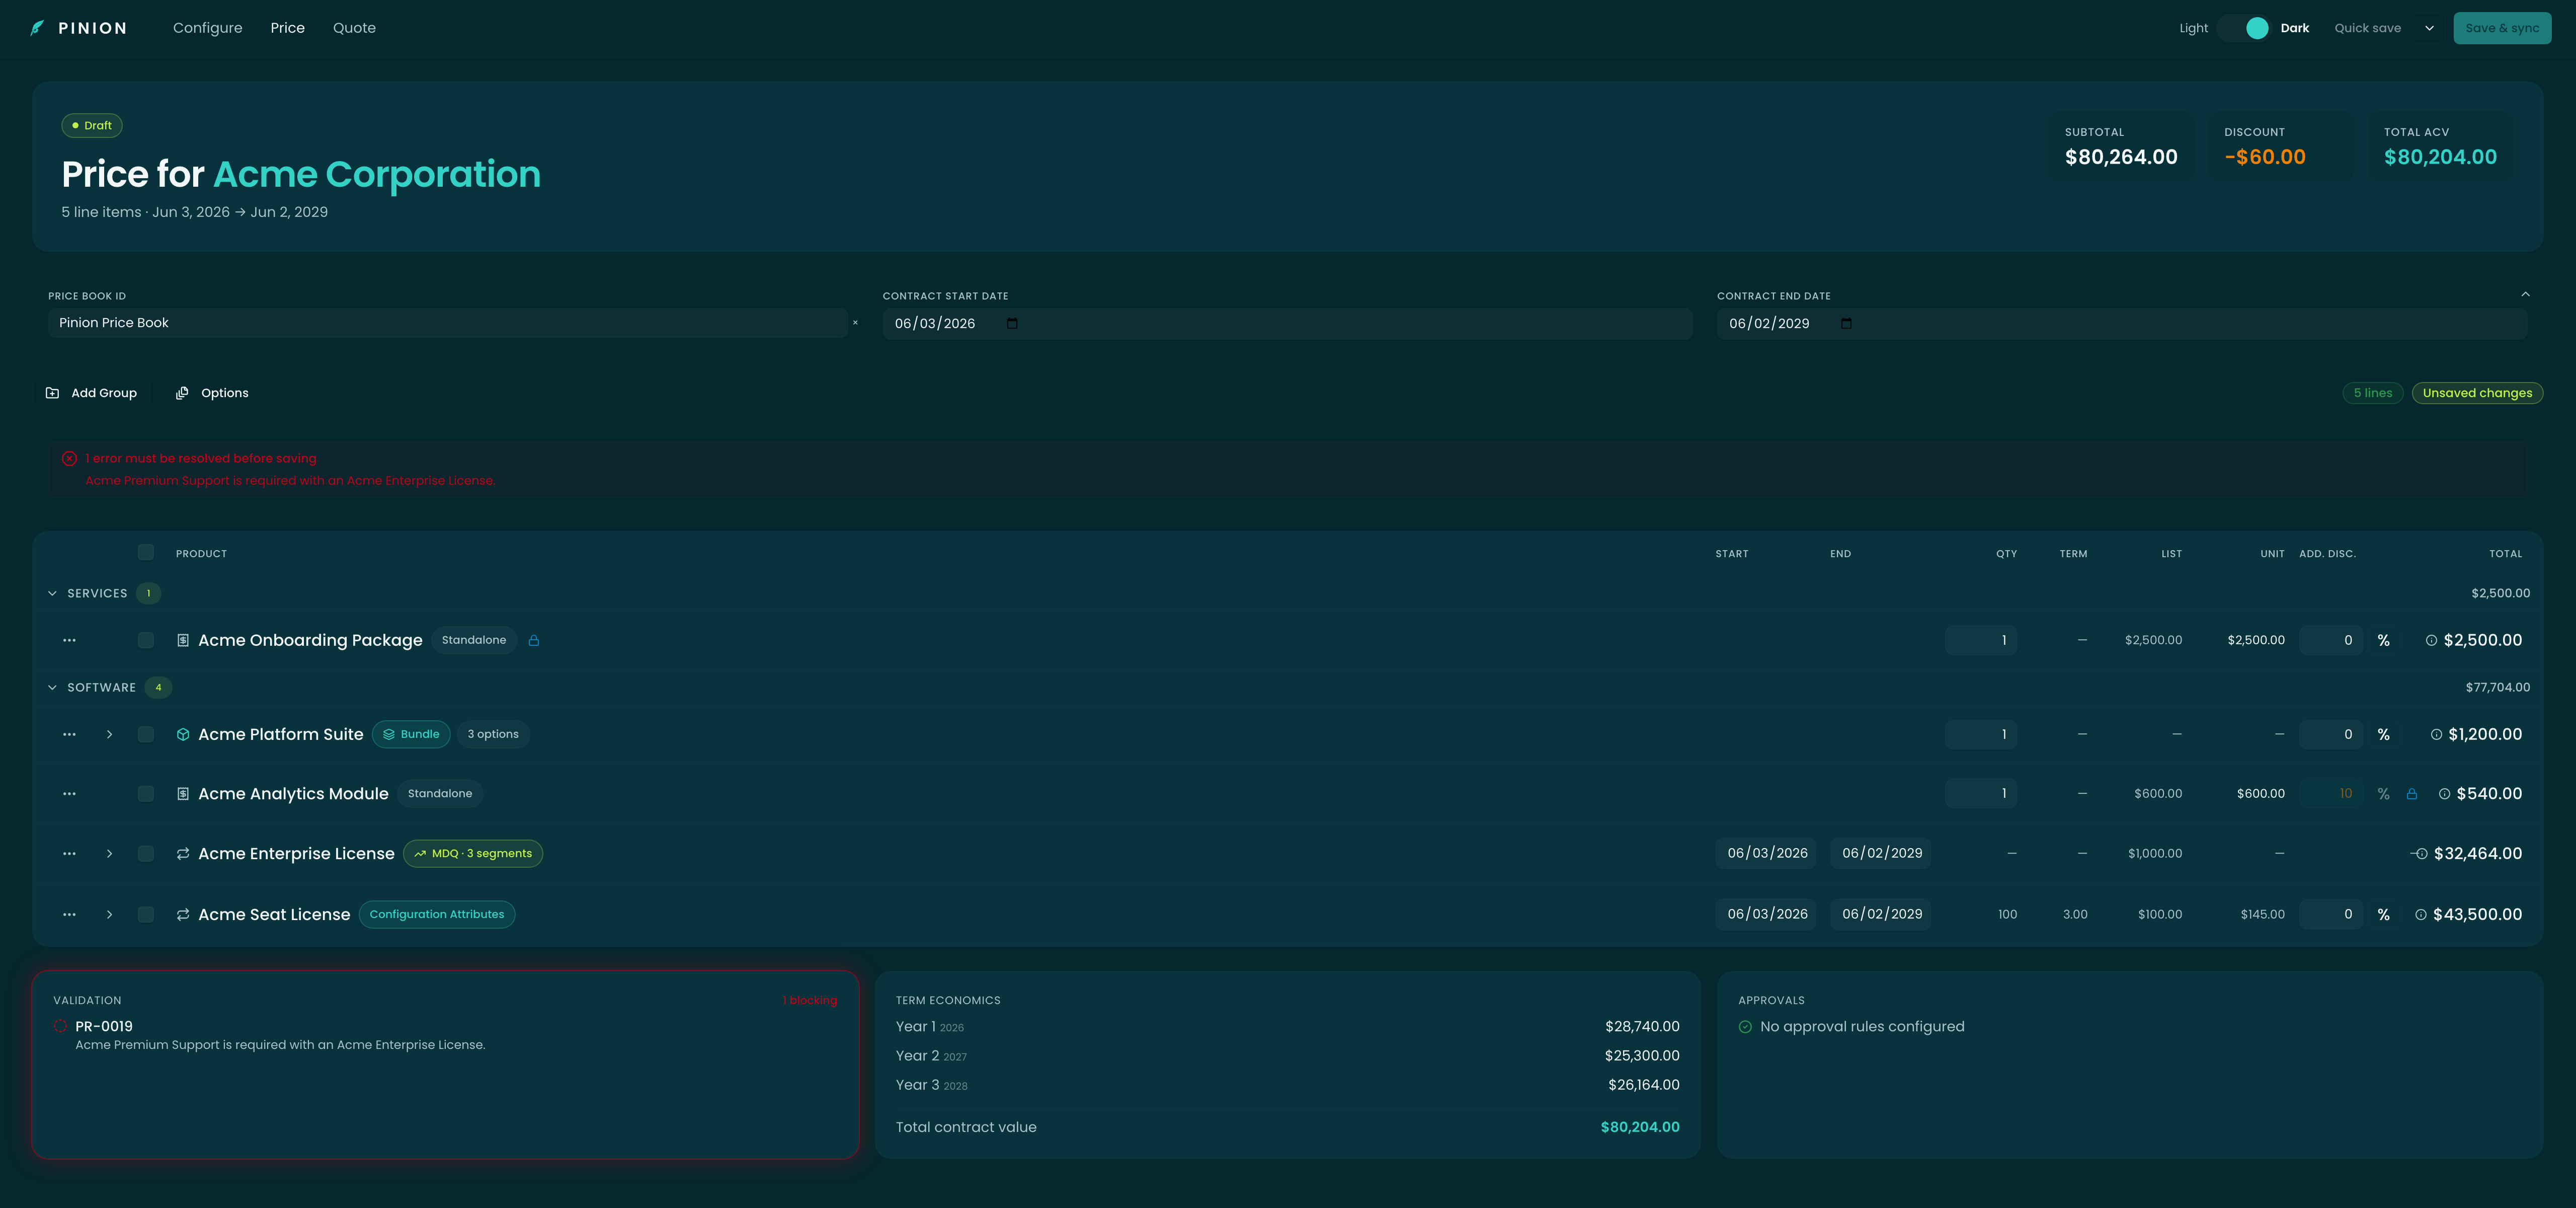The width and height of the screenshot is (2576, 1208).
Task: Click the Seat License end date field
Action: tap(1881, 915)
